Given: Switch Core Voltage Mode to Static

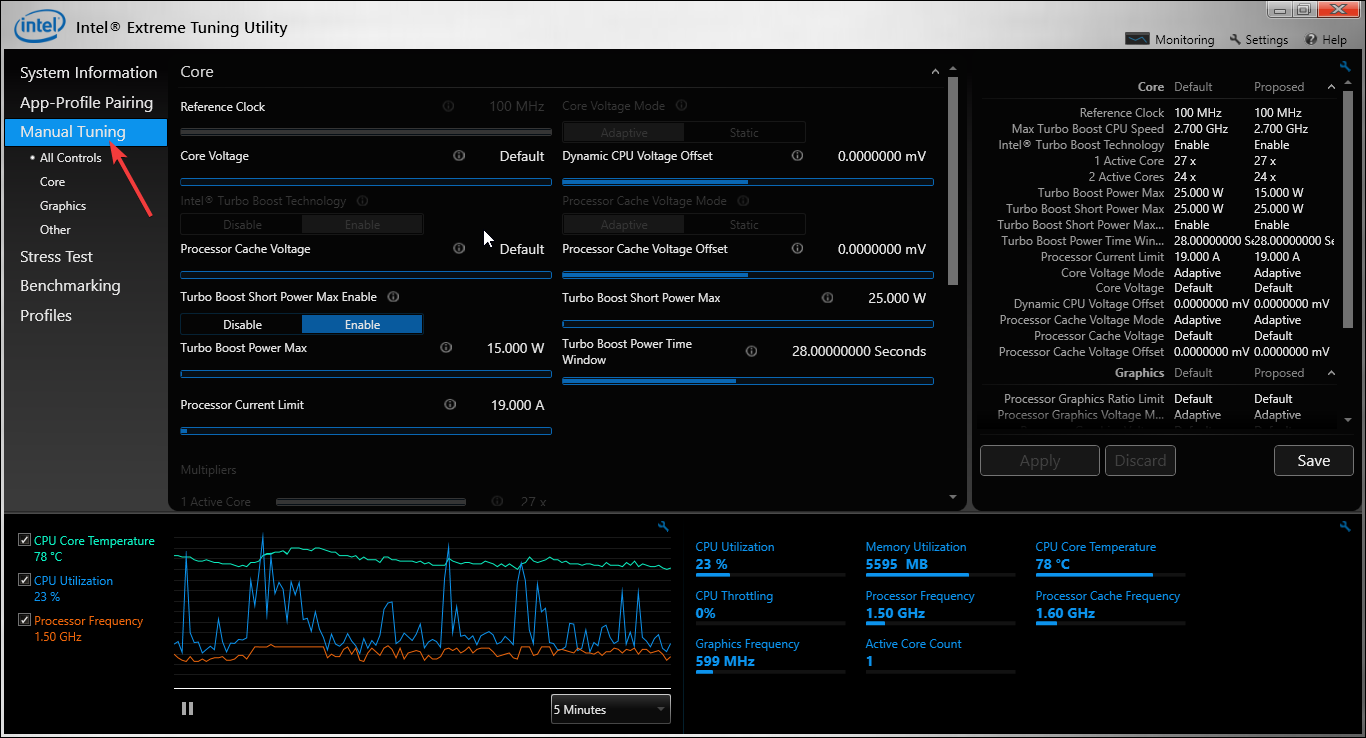Looking at the screenshot, I should click(744, 131).
